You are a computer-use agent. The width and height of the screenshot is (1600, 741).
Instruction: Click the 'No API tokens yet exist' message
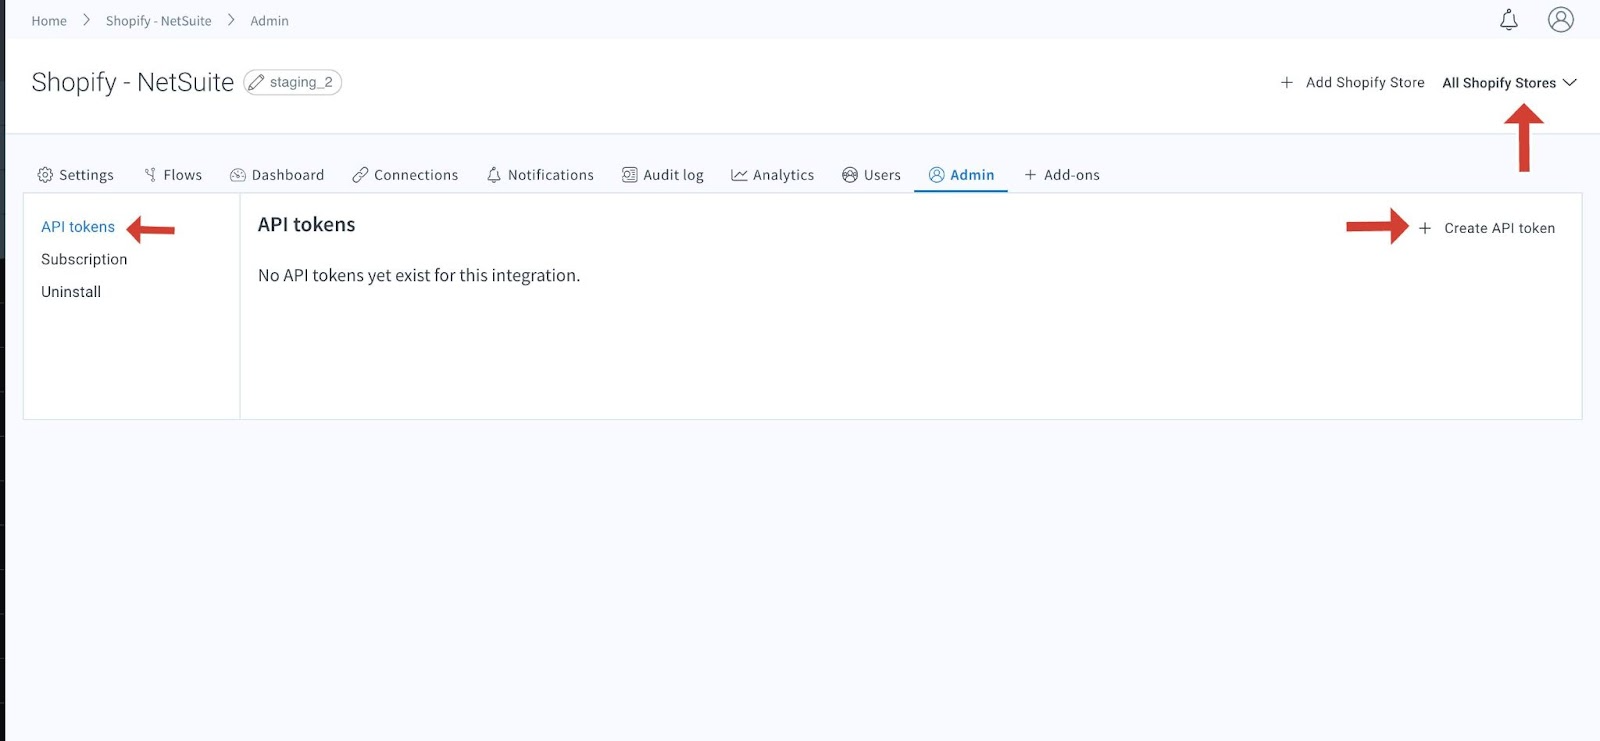click(x=419, y=275)
